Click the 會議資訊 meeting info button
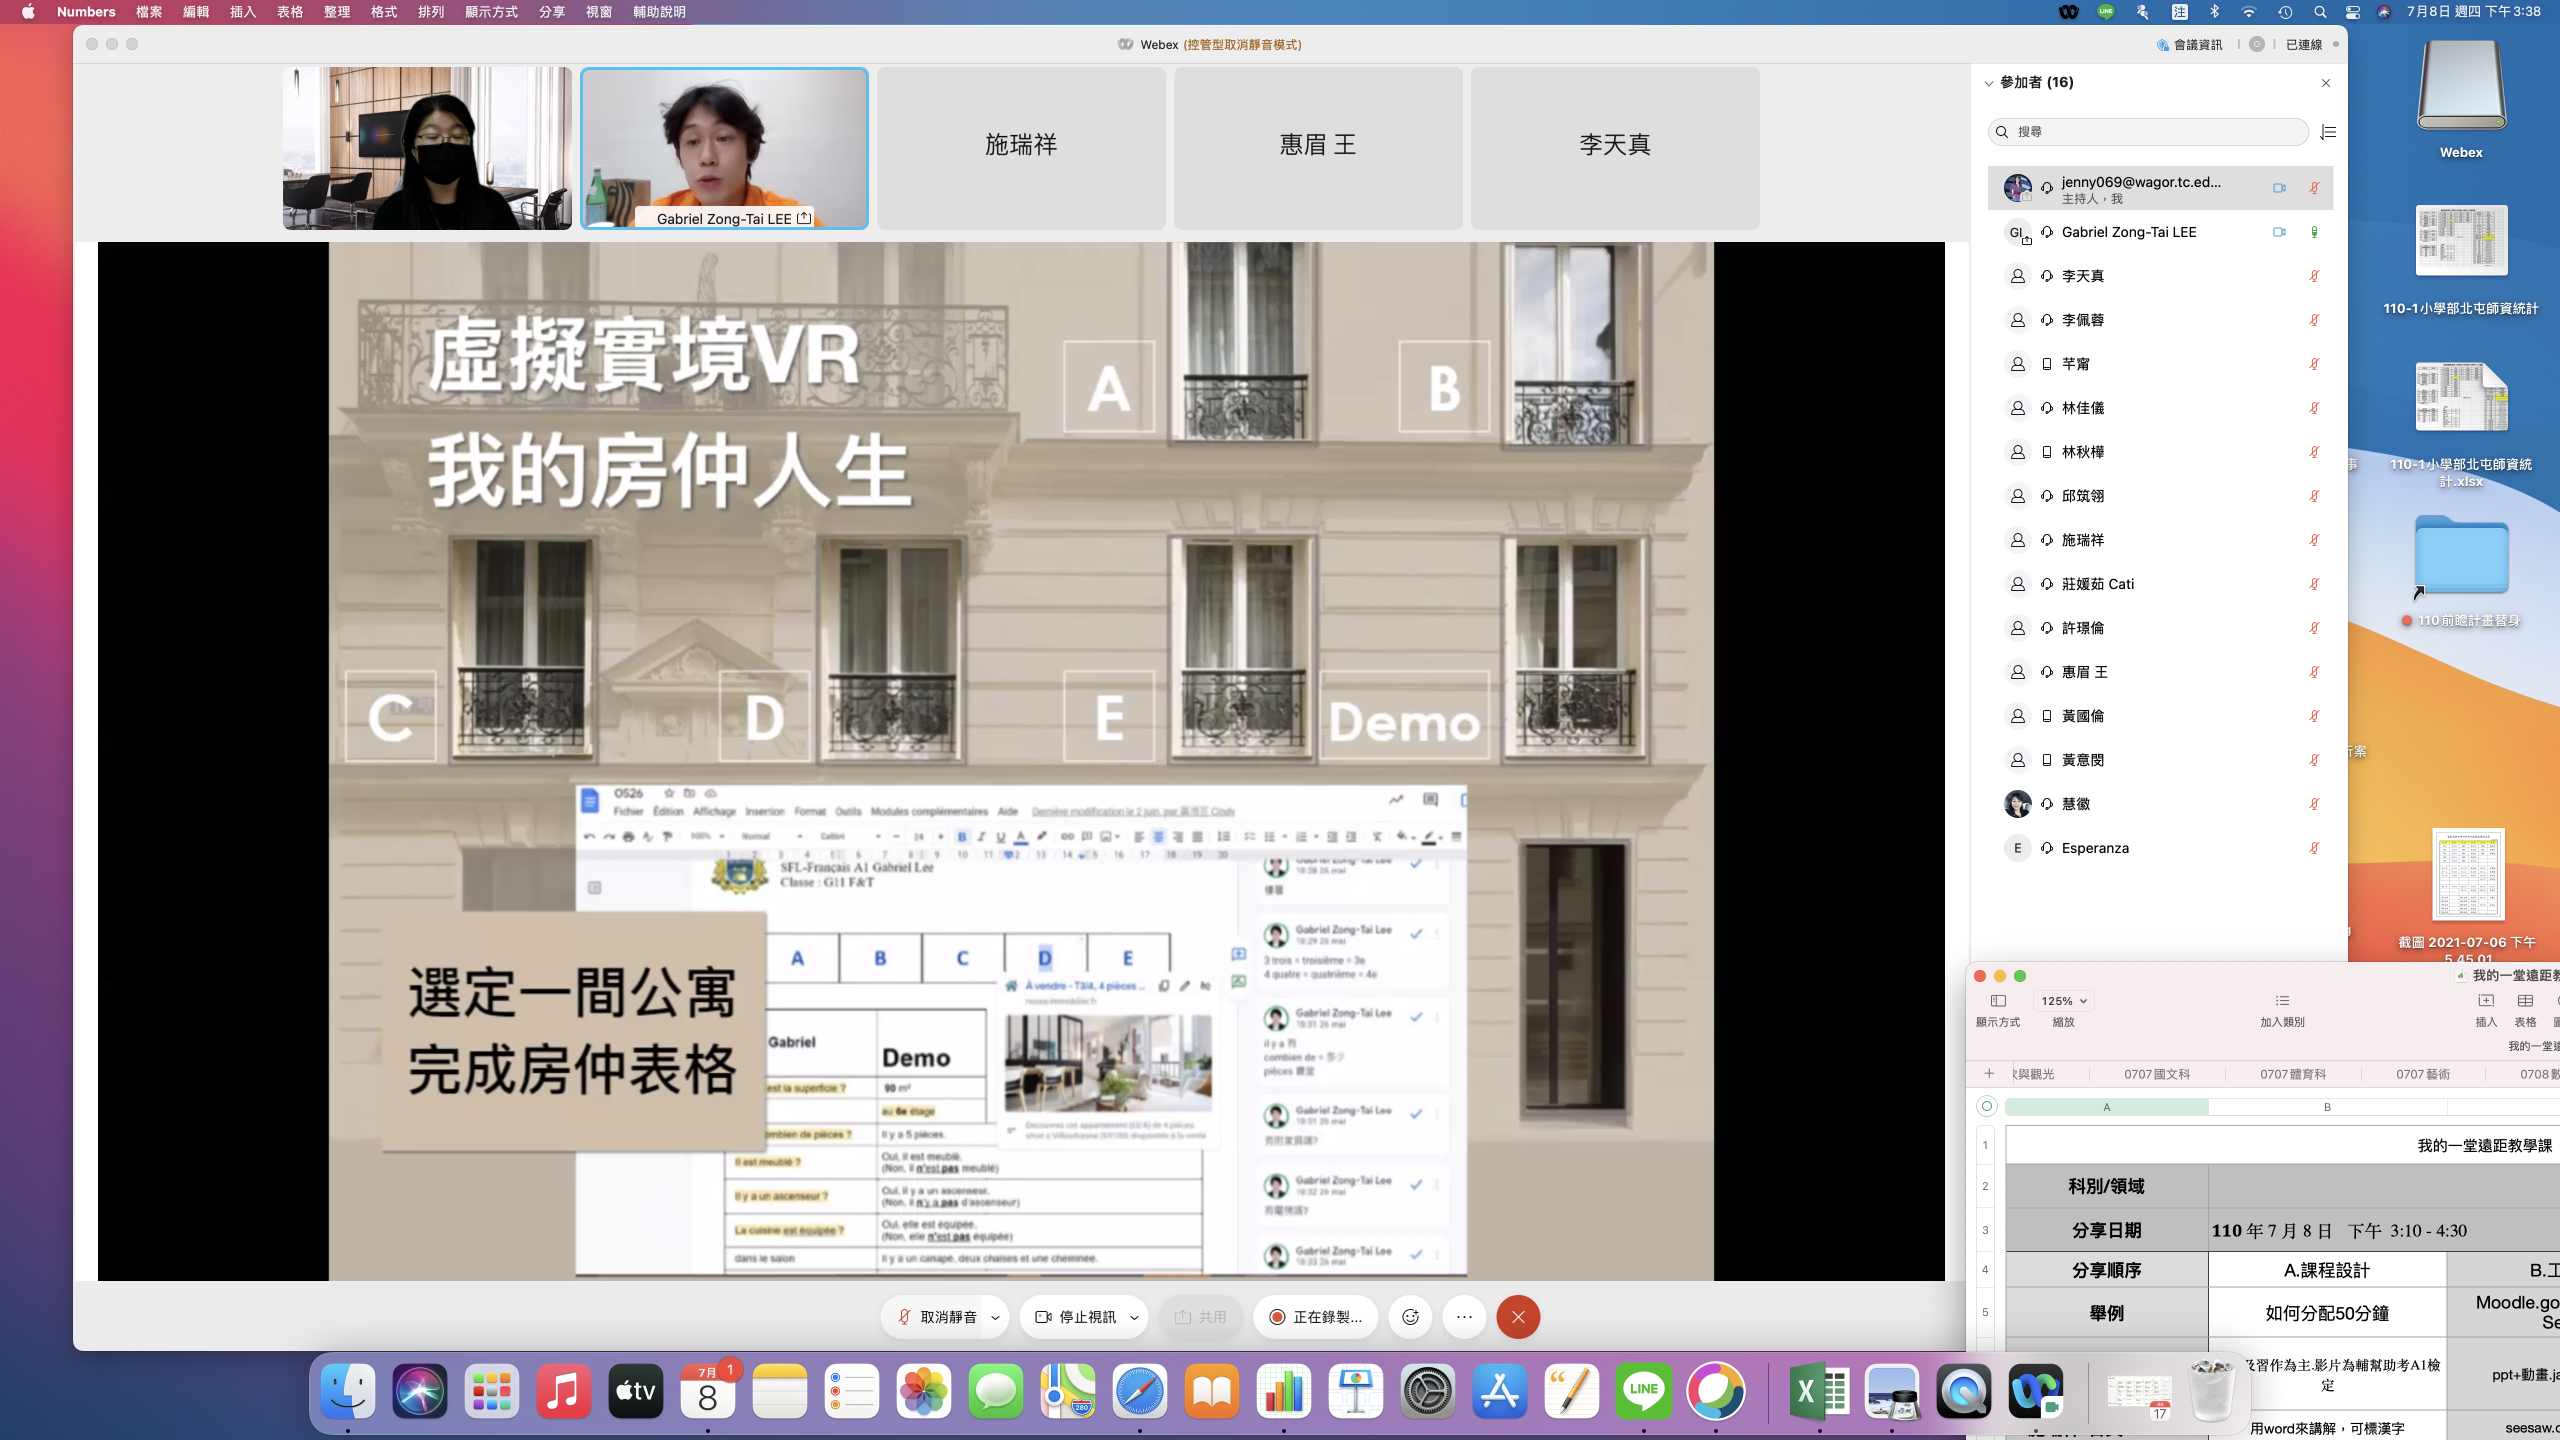The image size is (2560, 1440). (x=2190, y=44)
